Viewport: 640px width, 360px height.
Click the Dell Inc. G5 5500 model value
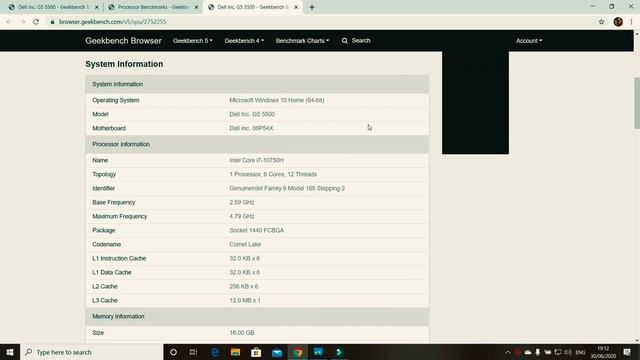pyautogui.click(x=252, y=114)
